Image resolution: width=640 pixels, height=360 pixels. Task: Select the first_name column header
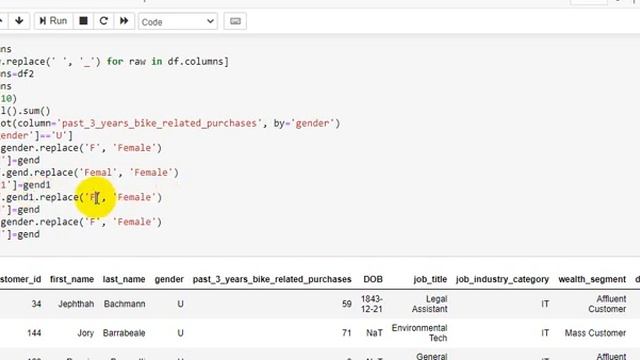[72, 279]
